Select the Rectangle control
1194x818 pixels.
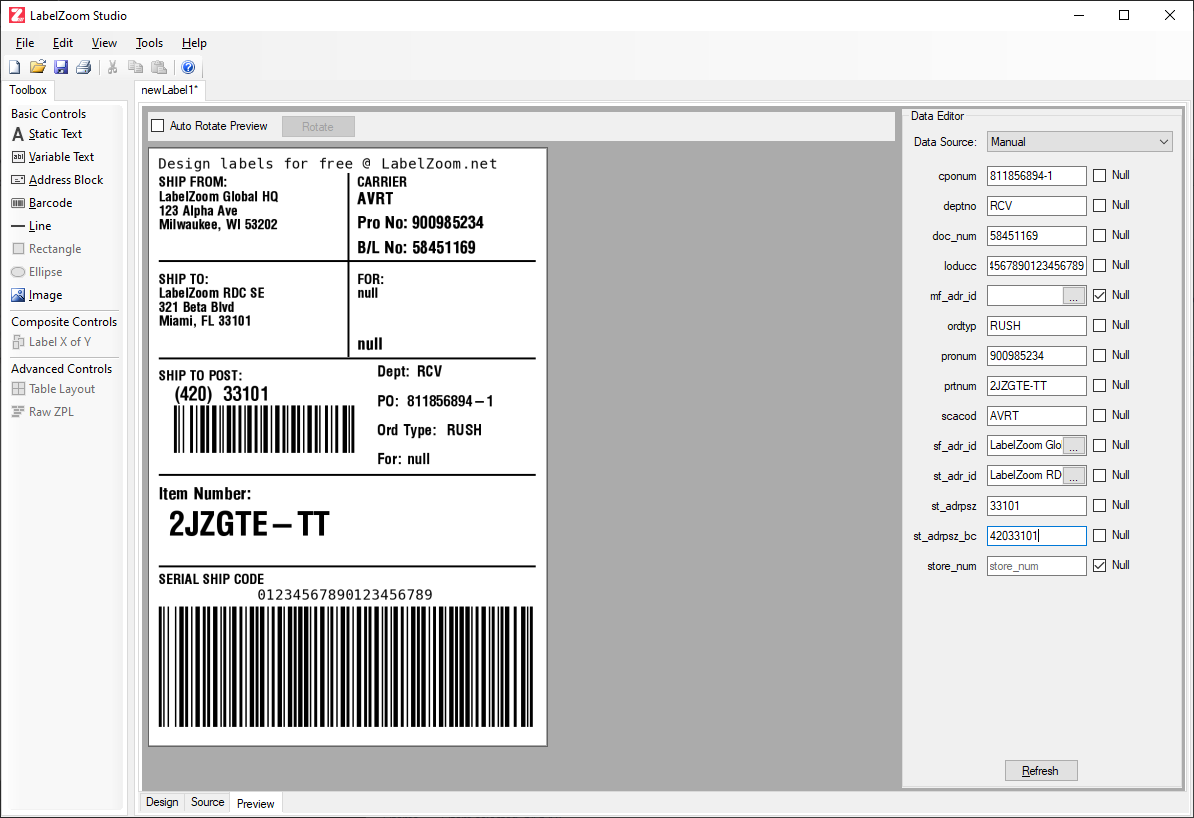pyautogui.click(x=46, y=249)
